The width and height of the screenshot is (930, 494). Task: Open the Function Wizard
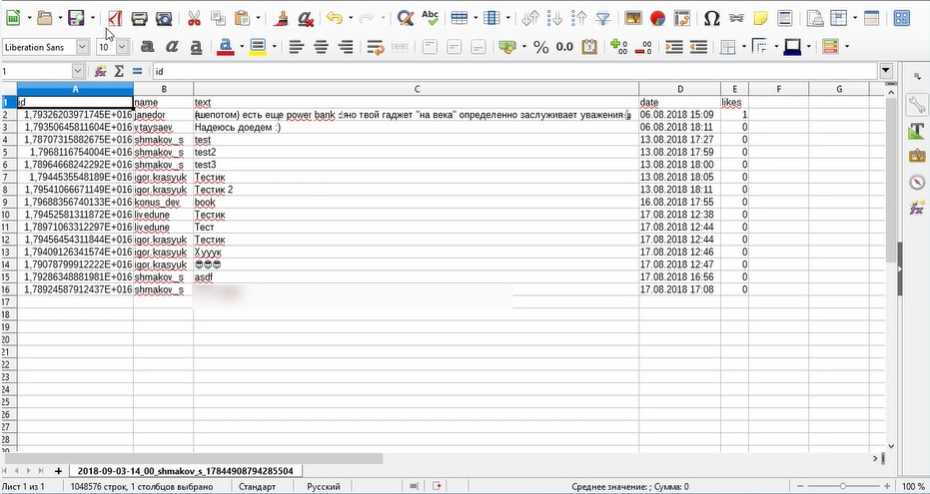(x=100, y=71)
